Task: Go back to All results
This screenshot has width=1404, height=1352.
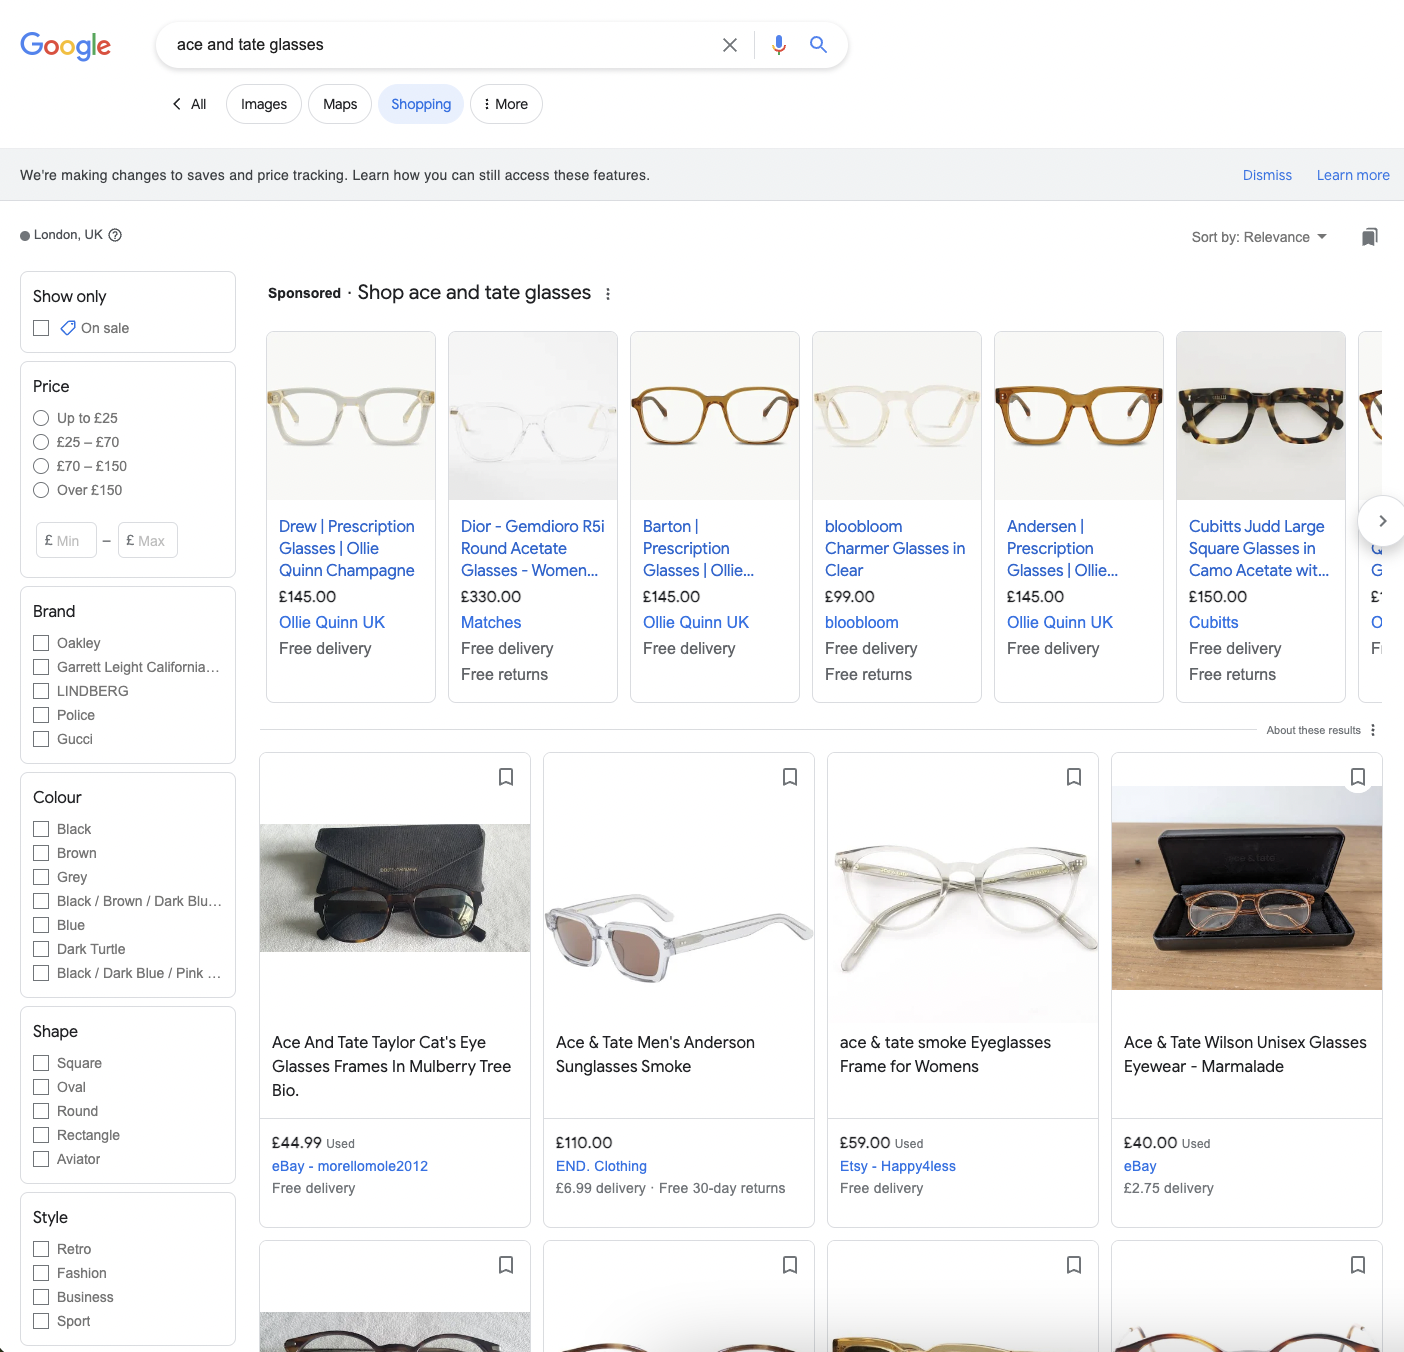Action: (x=190, y=104)
